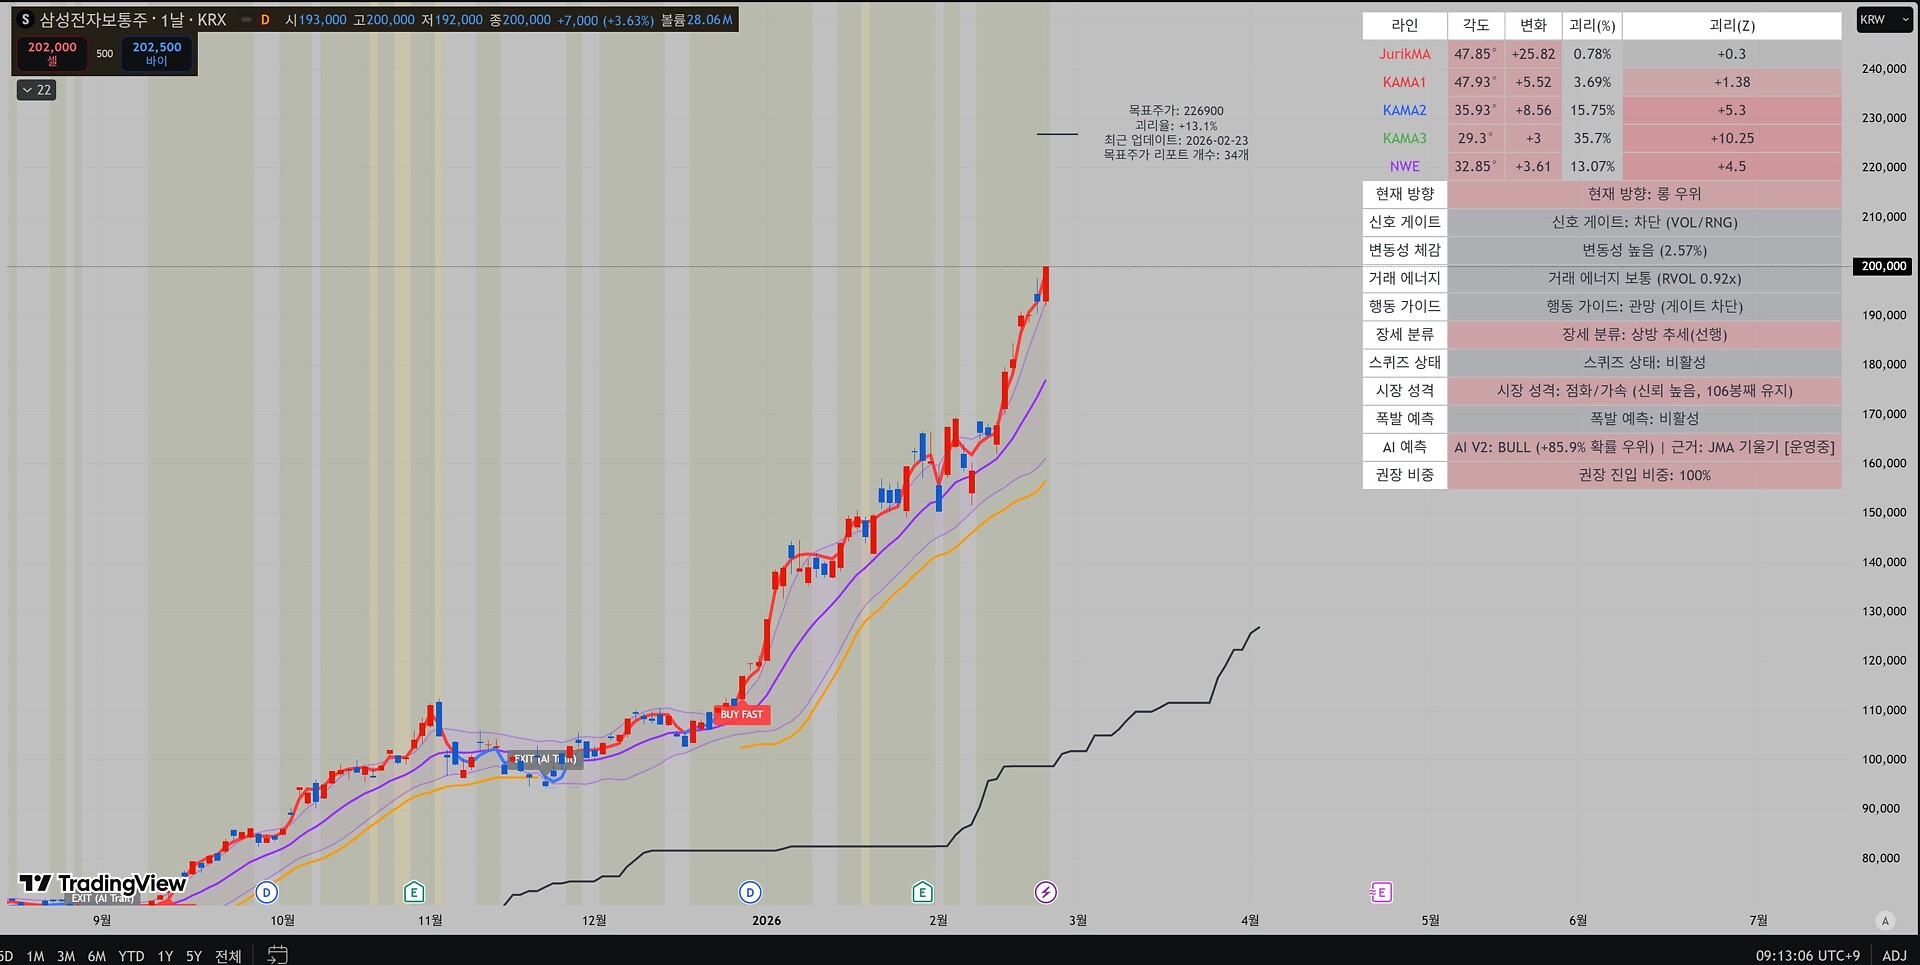Viewport: 1920px width, 965px height.
Task: Click the 종200,000 close price in the header
Action: click(520, 20)
